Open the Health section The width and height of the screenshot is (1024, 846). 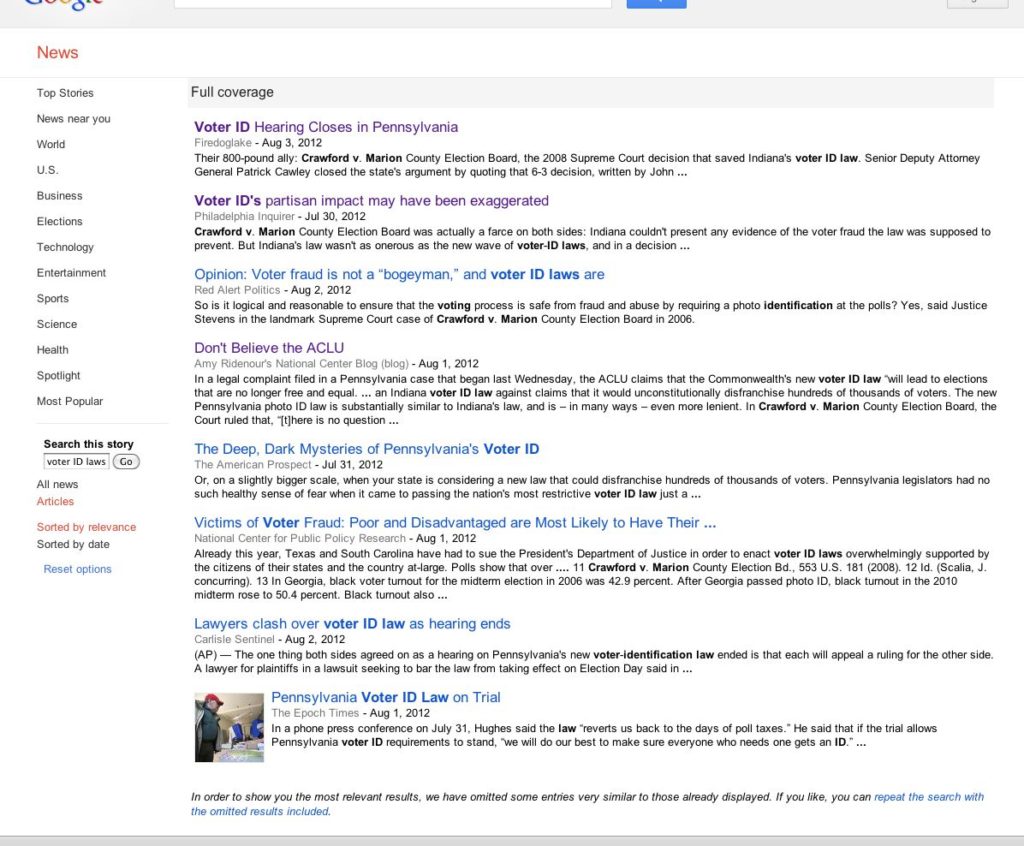(52, 350)
